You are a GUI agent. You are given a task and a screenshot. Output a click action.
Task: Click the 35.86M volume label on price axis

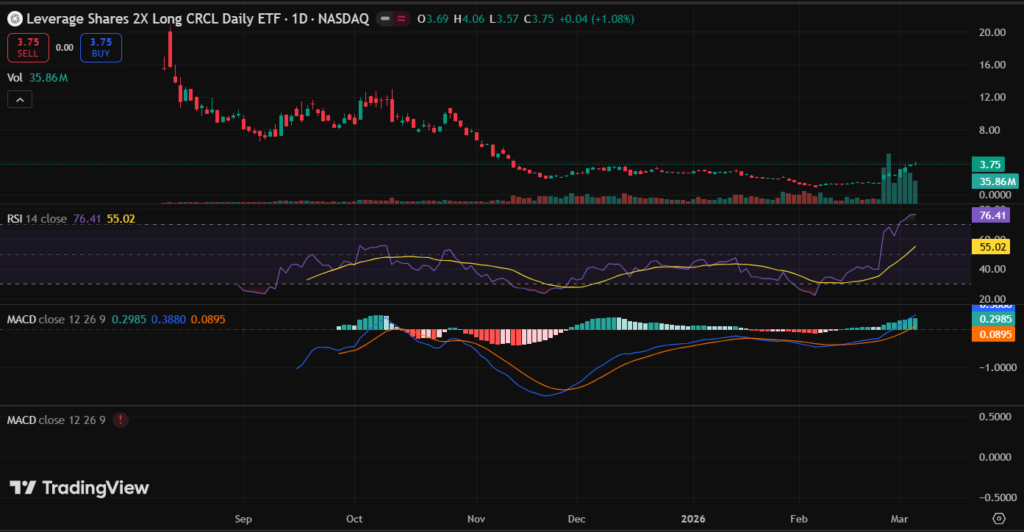[993, 181]
